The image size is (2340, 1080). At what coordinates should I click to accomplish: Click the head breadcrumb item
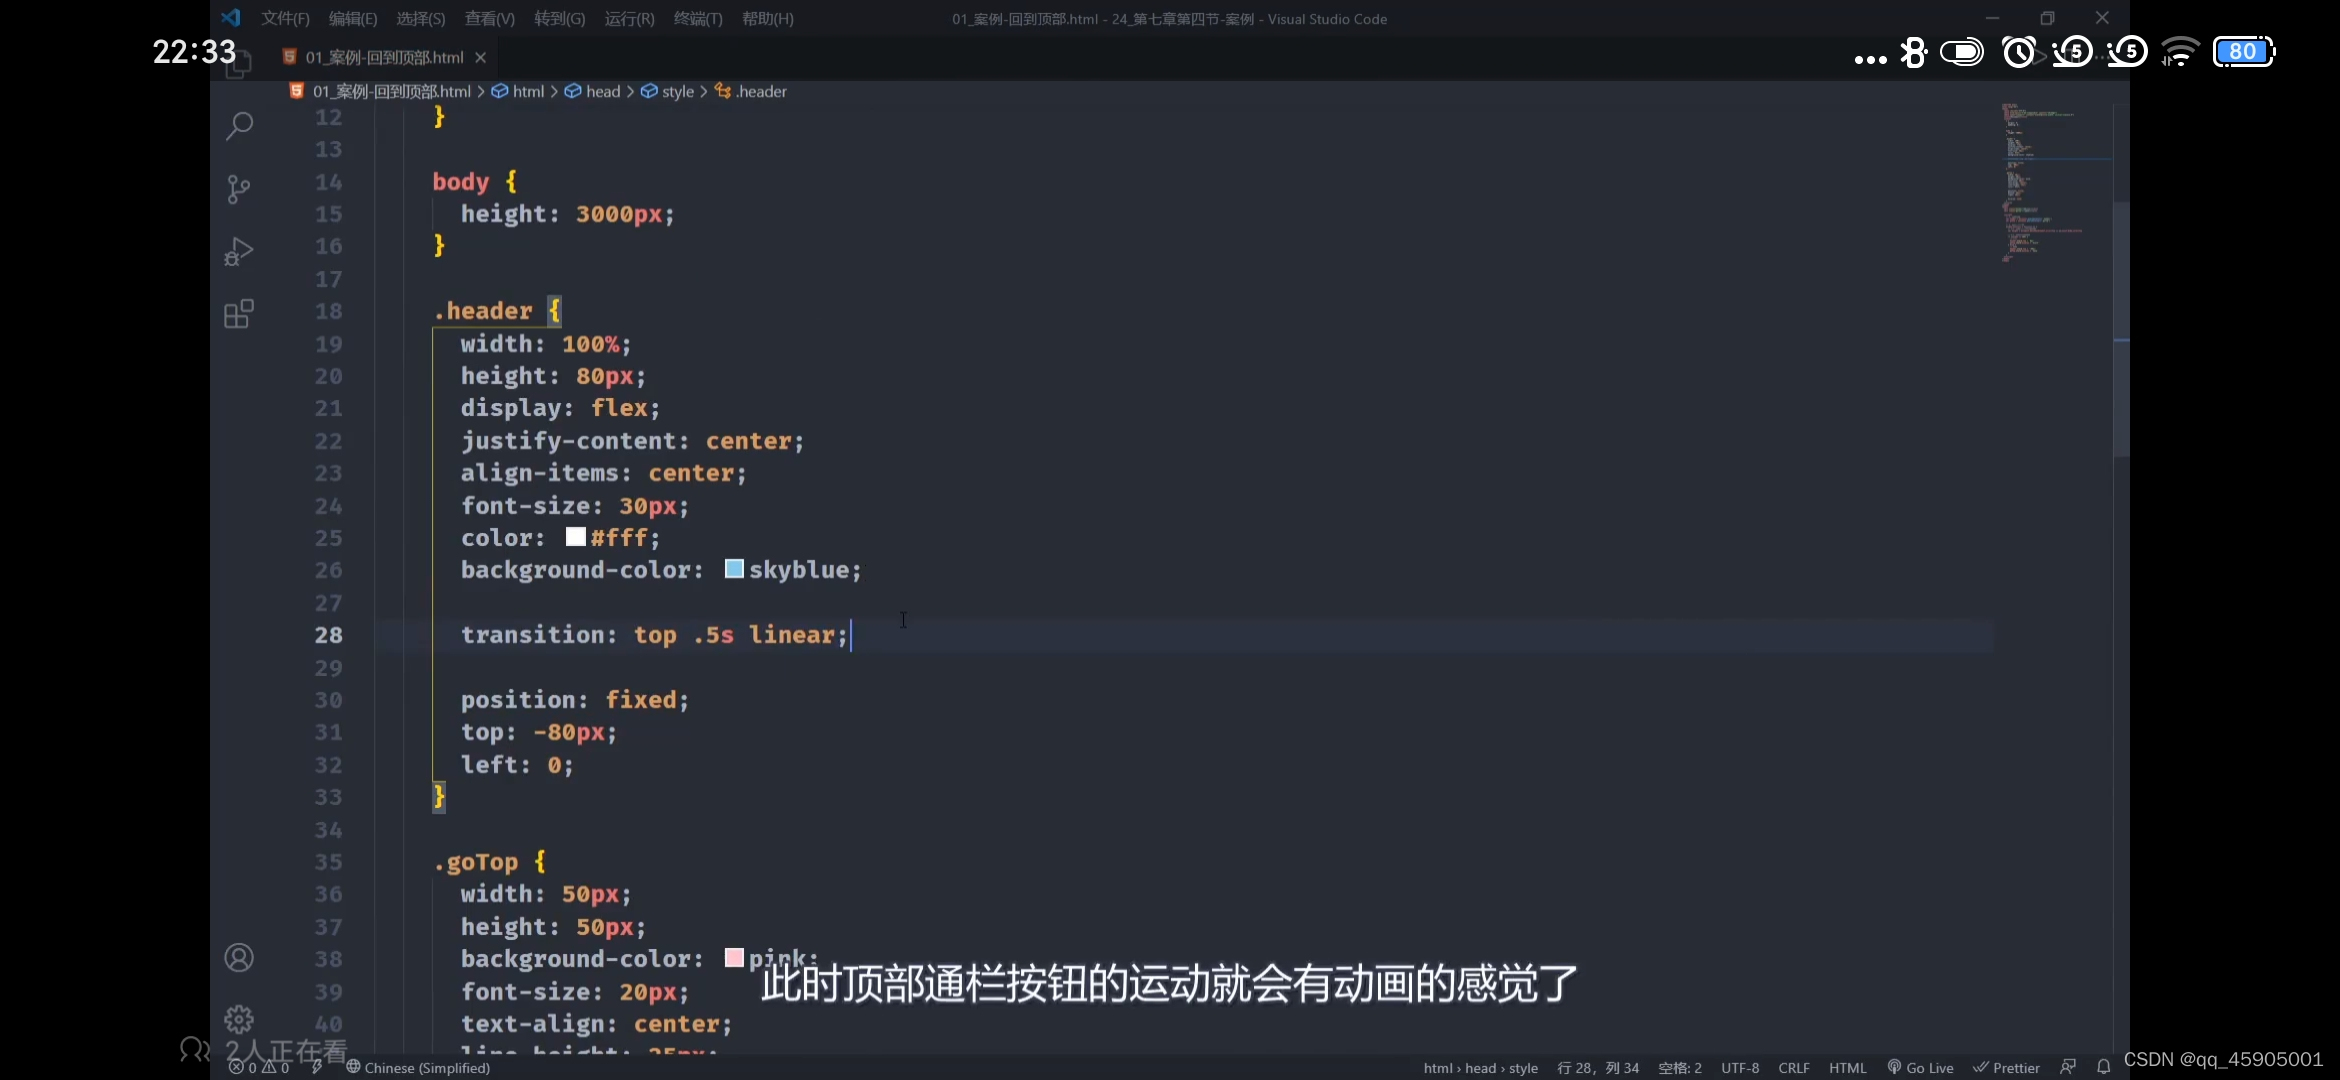pos(602,91)
